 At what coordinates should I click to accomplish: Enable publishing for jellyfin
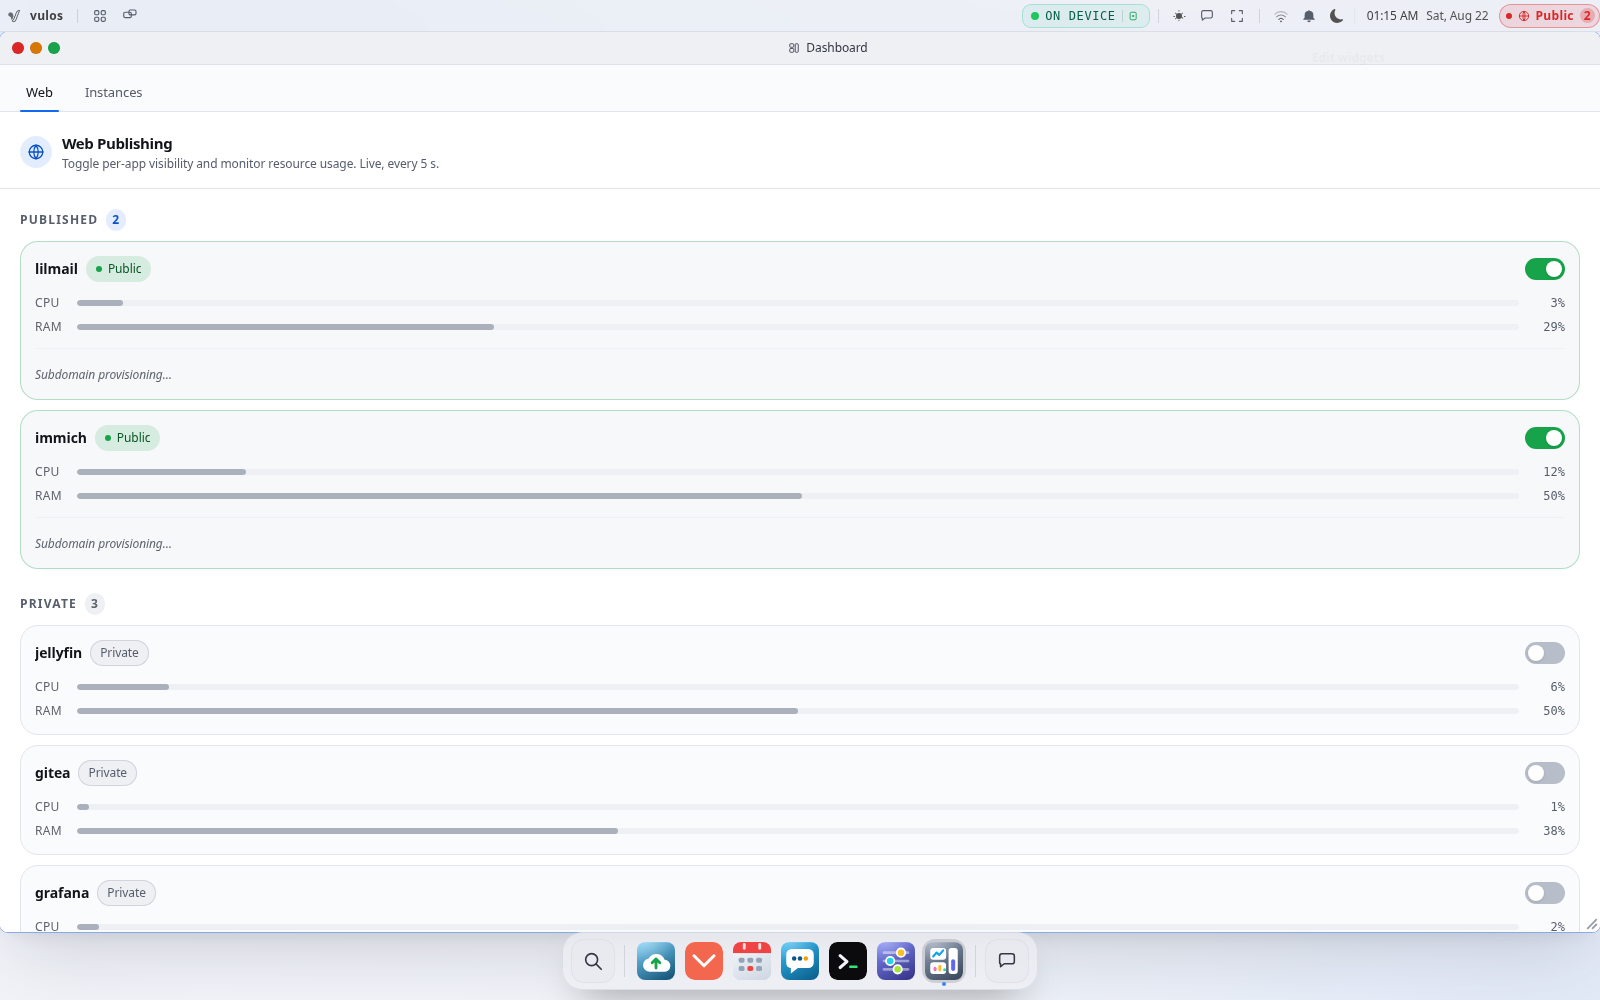click(x=1545, y=653)
